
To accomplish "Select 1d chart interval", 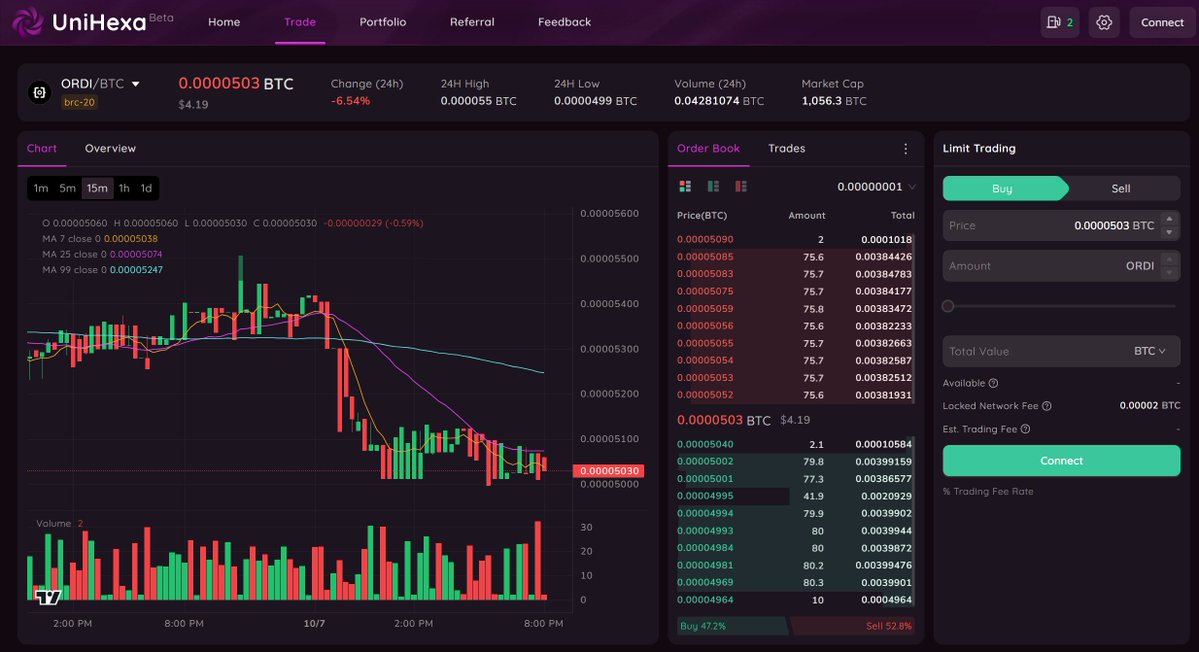I will (146, 188).
